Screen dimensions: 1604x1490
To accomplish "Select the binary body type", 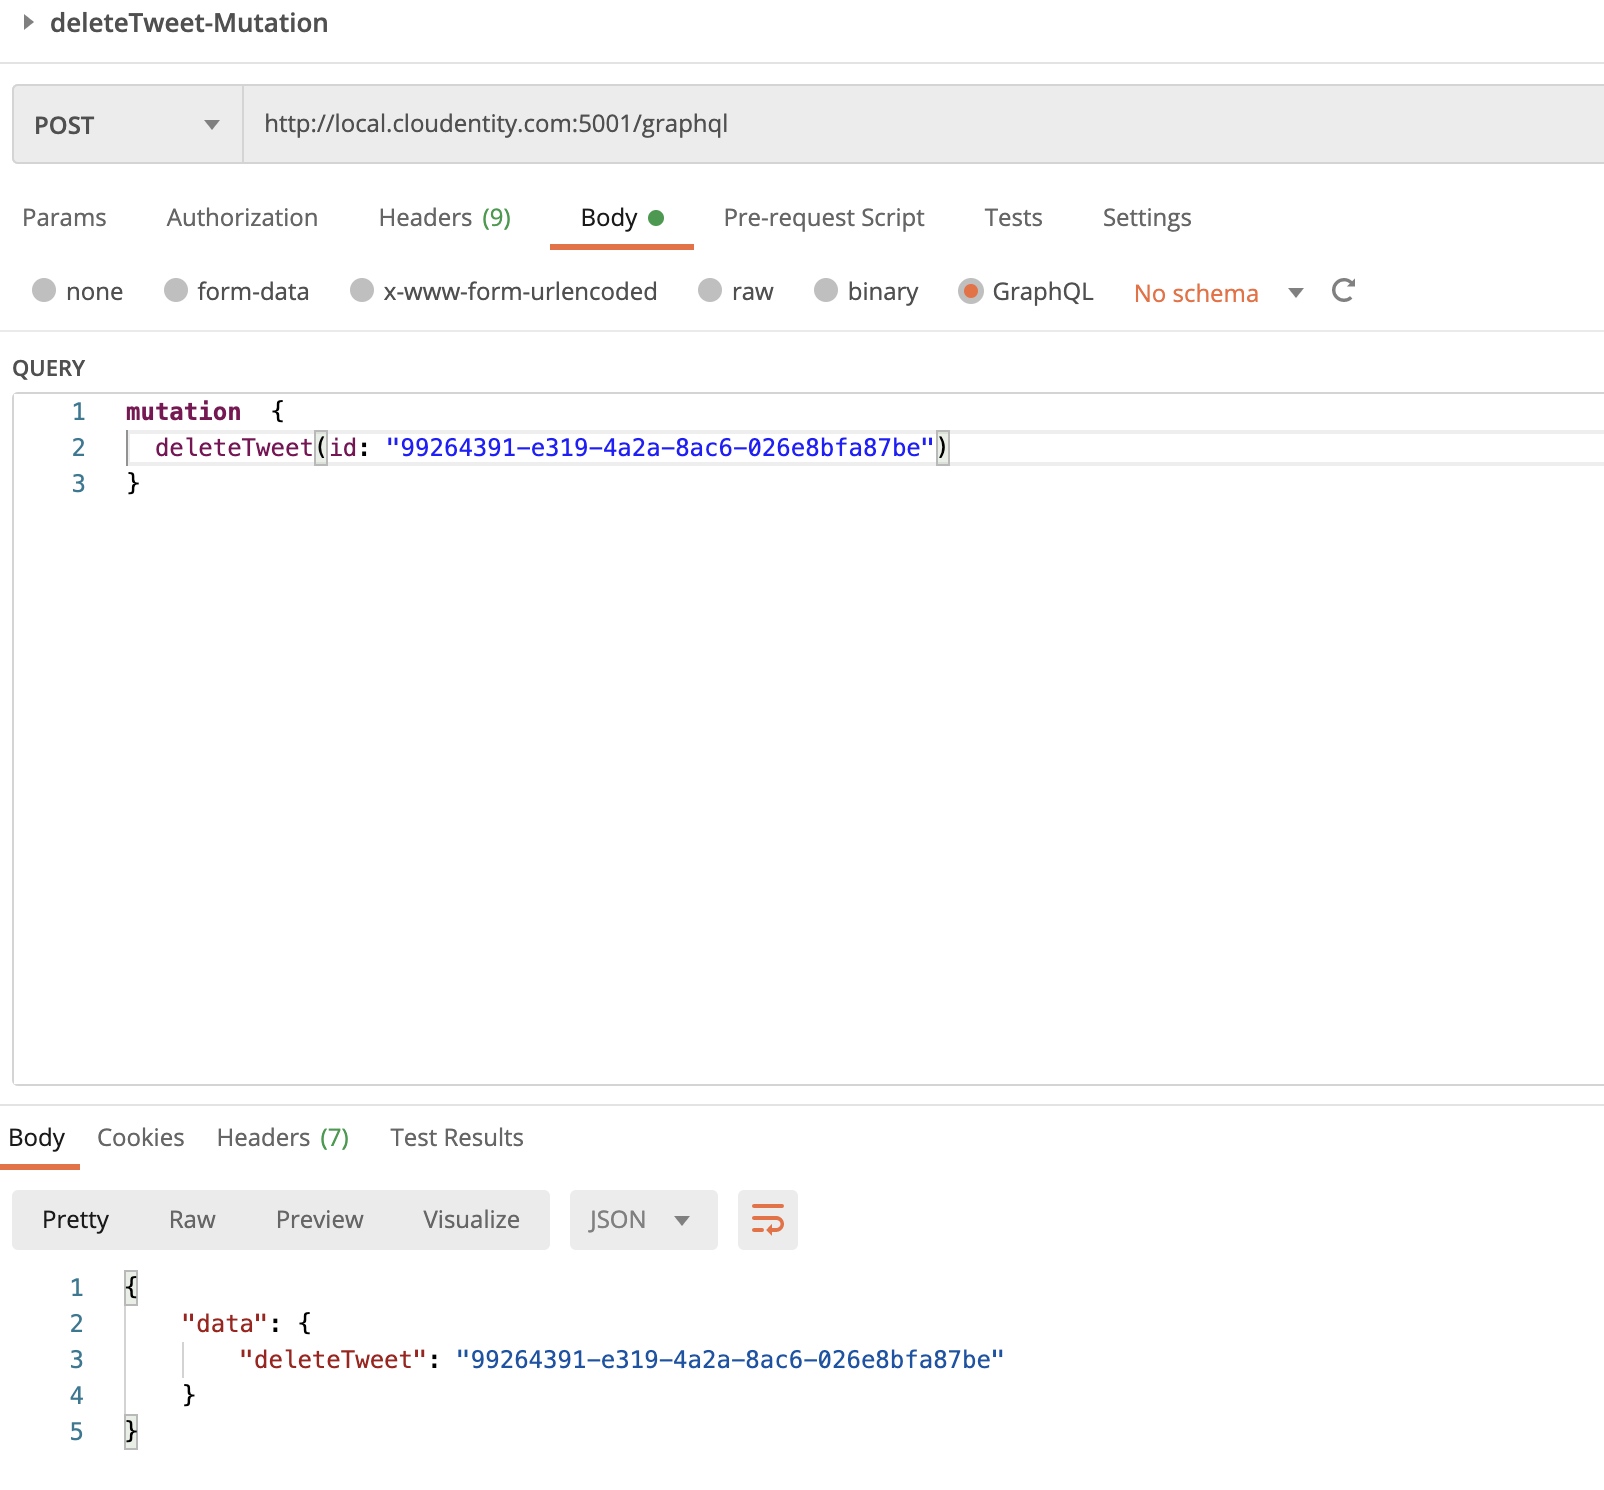I will 826,290.
